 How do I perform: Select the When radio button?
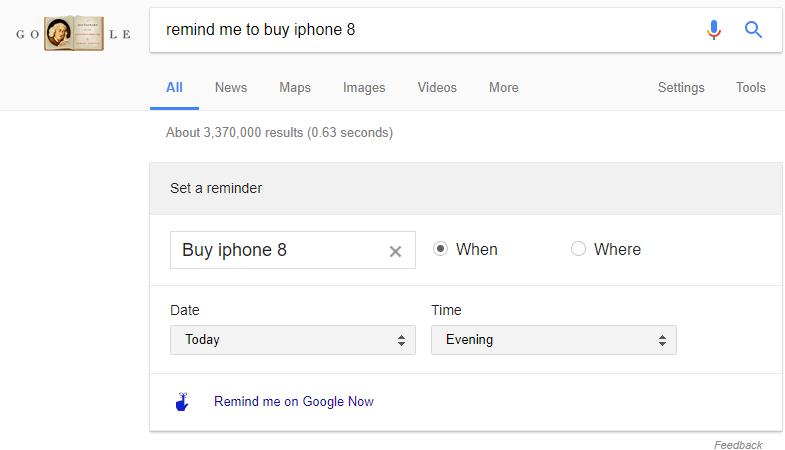pos(440,249)
